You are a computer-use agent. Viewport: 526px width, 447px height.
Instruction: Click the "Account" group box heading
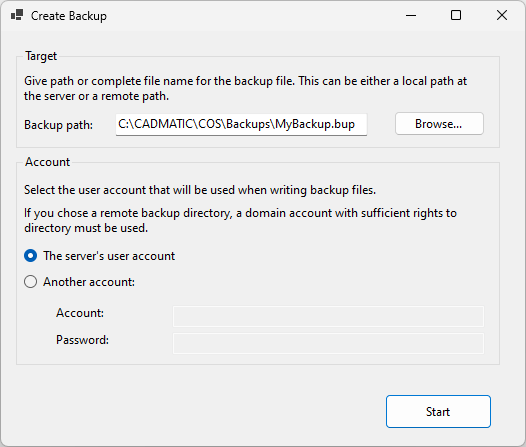coord(48,162)
